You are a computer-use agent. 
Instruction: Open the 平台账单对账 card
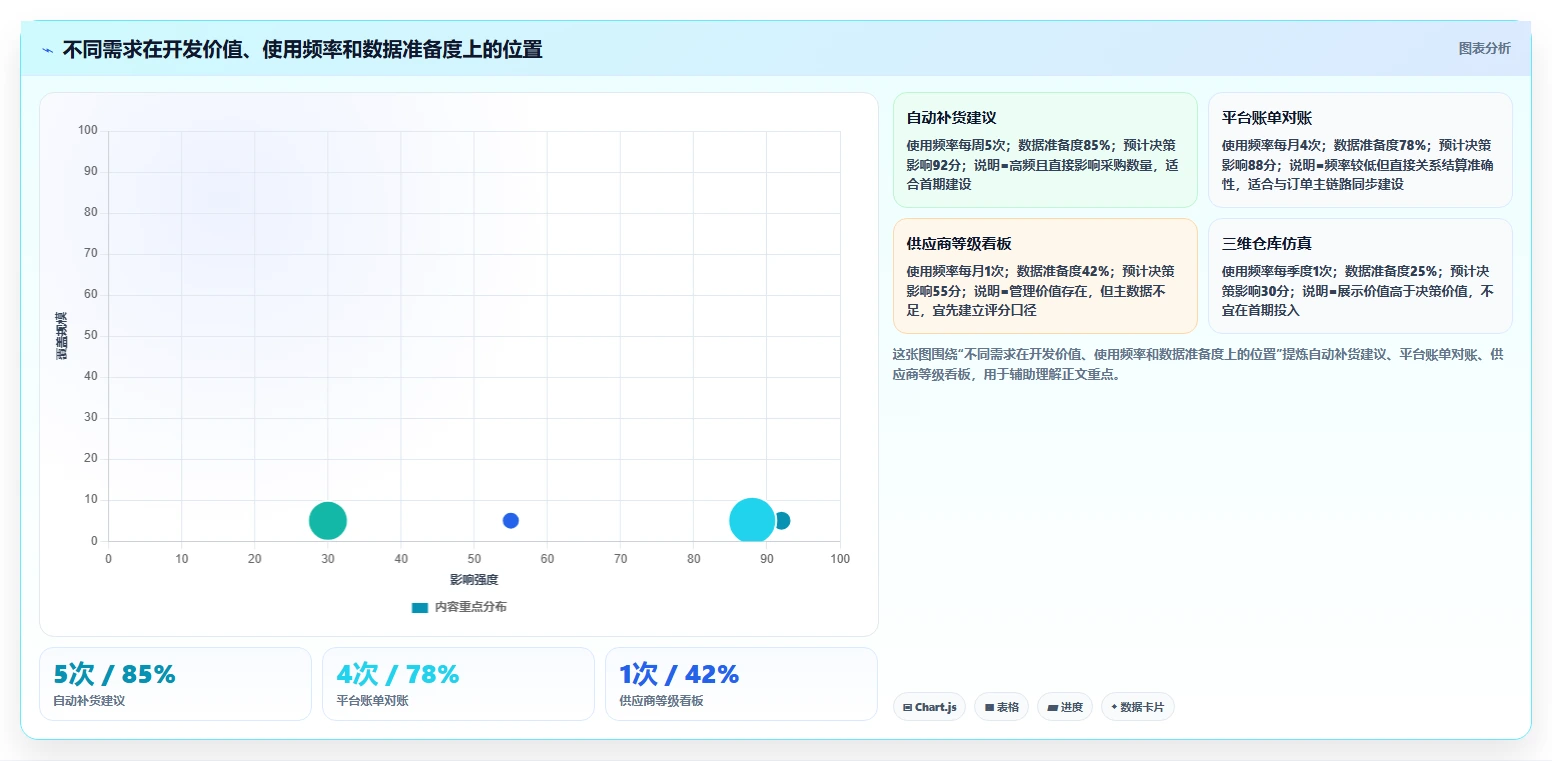(1360, 150)
